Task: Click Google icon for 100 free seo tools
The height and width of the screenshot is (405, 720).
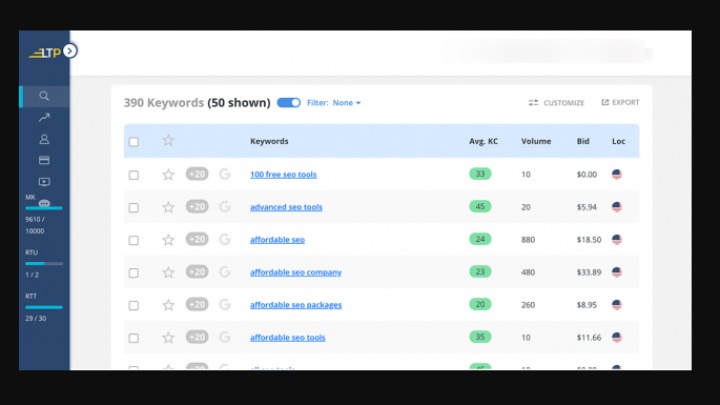Action: (x=225, y=174)
